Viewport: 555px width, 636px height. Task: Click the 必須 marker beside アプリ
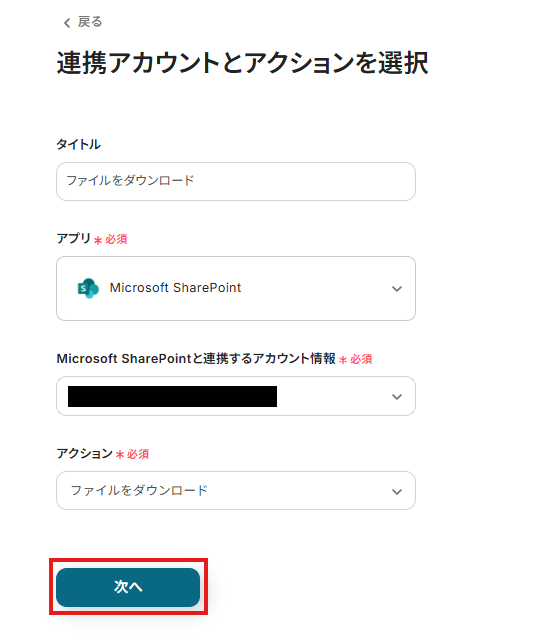pos(116,239)
